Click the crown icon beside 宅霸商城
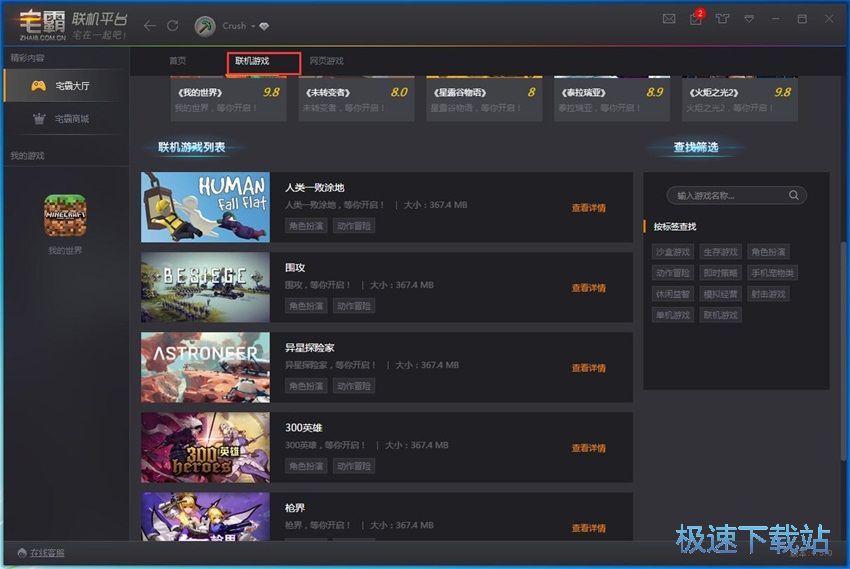This screenshot has height=569, width=850. coord(39,119)
